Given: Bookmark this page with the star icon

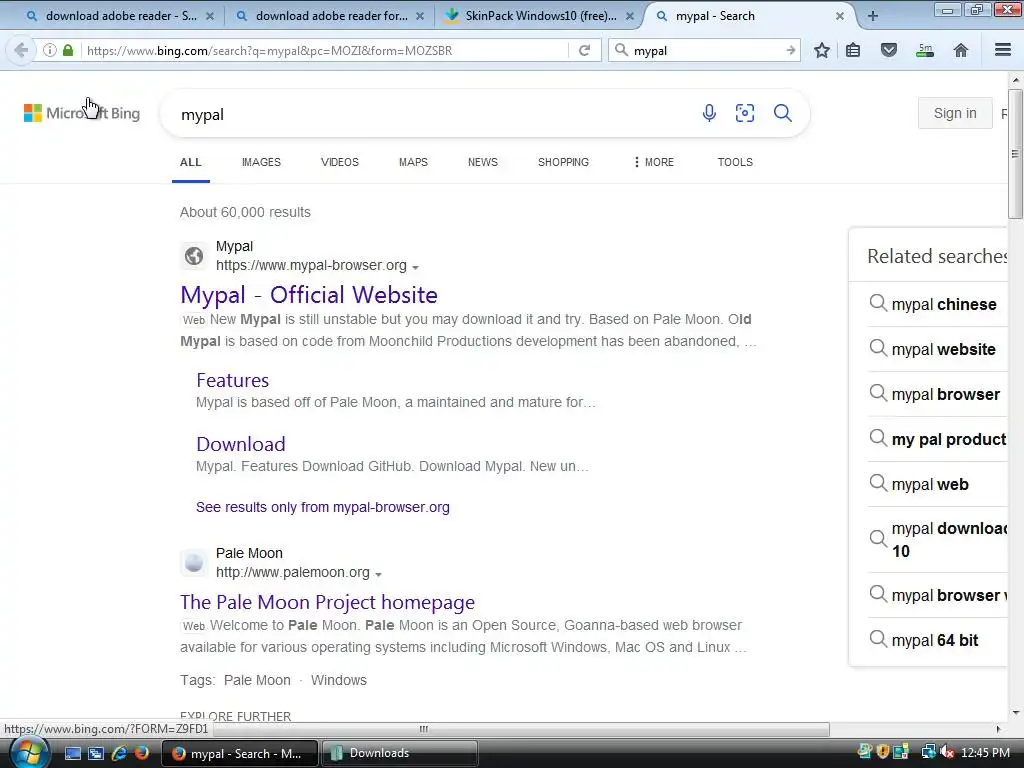Looking at the screenshot, I should 822,50.
